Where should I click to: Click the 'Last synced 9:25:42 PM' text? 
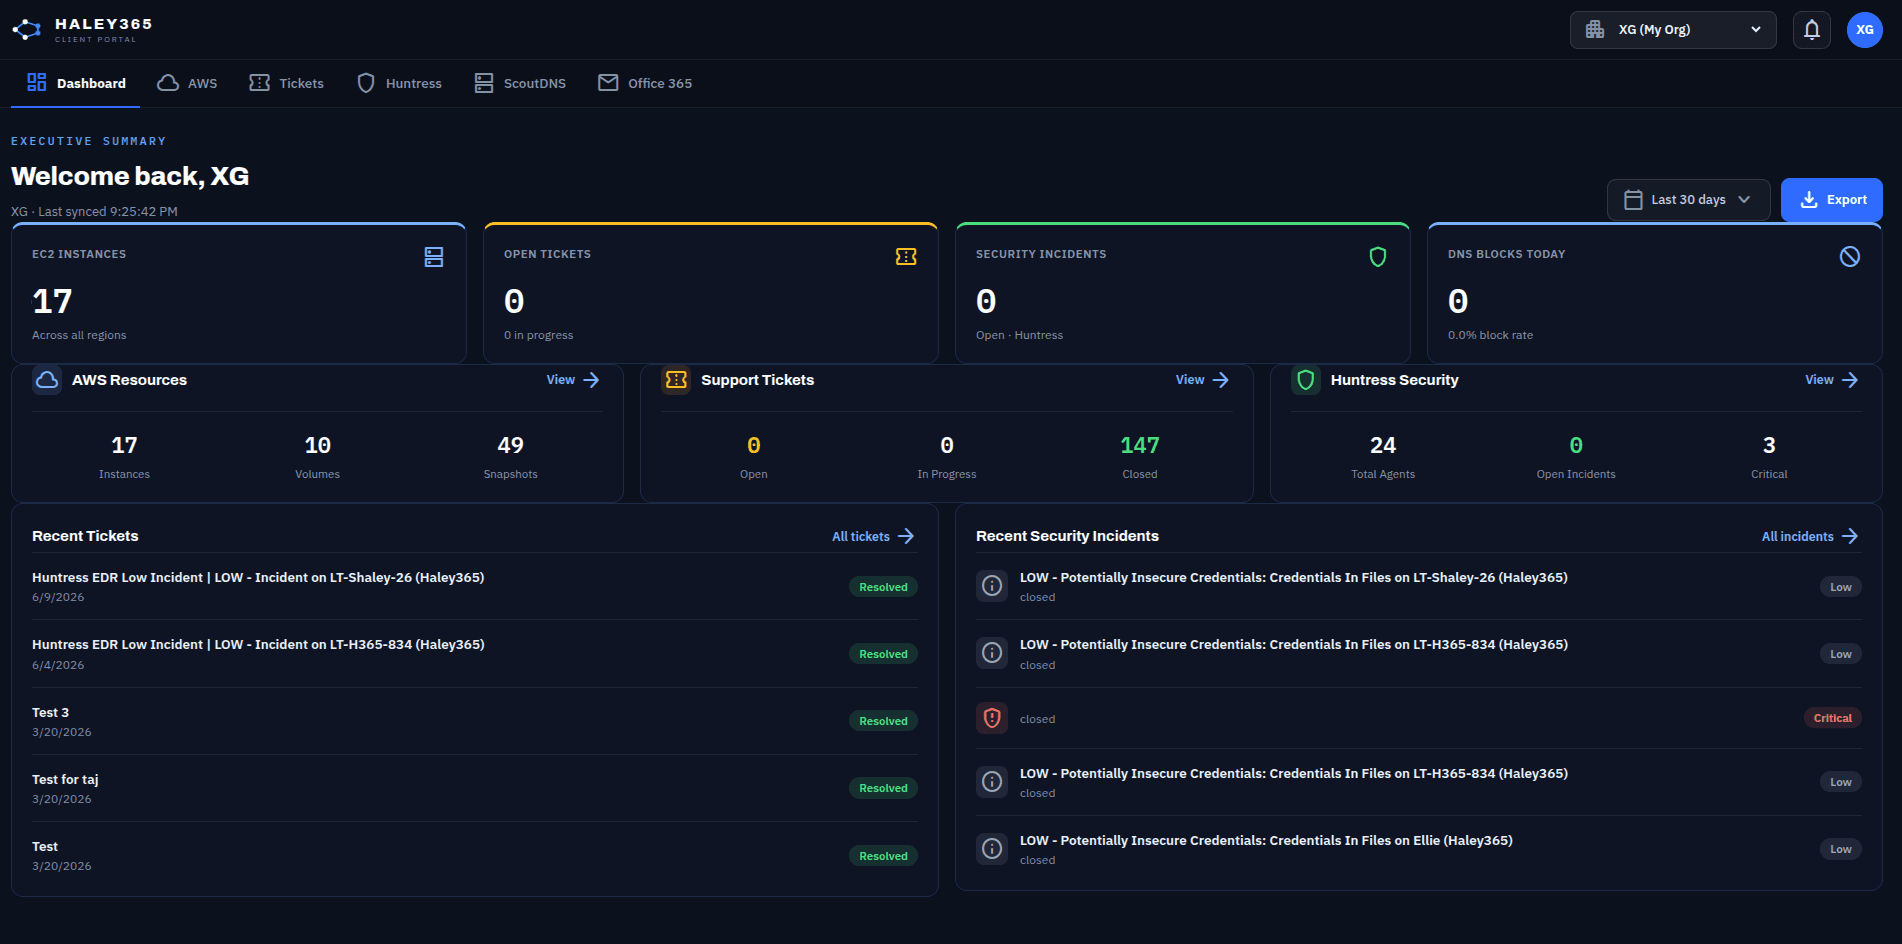coord(108,212)
